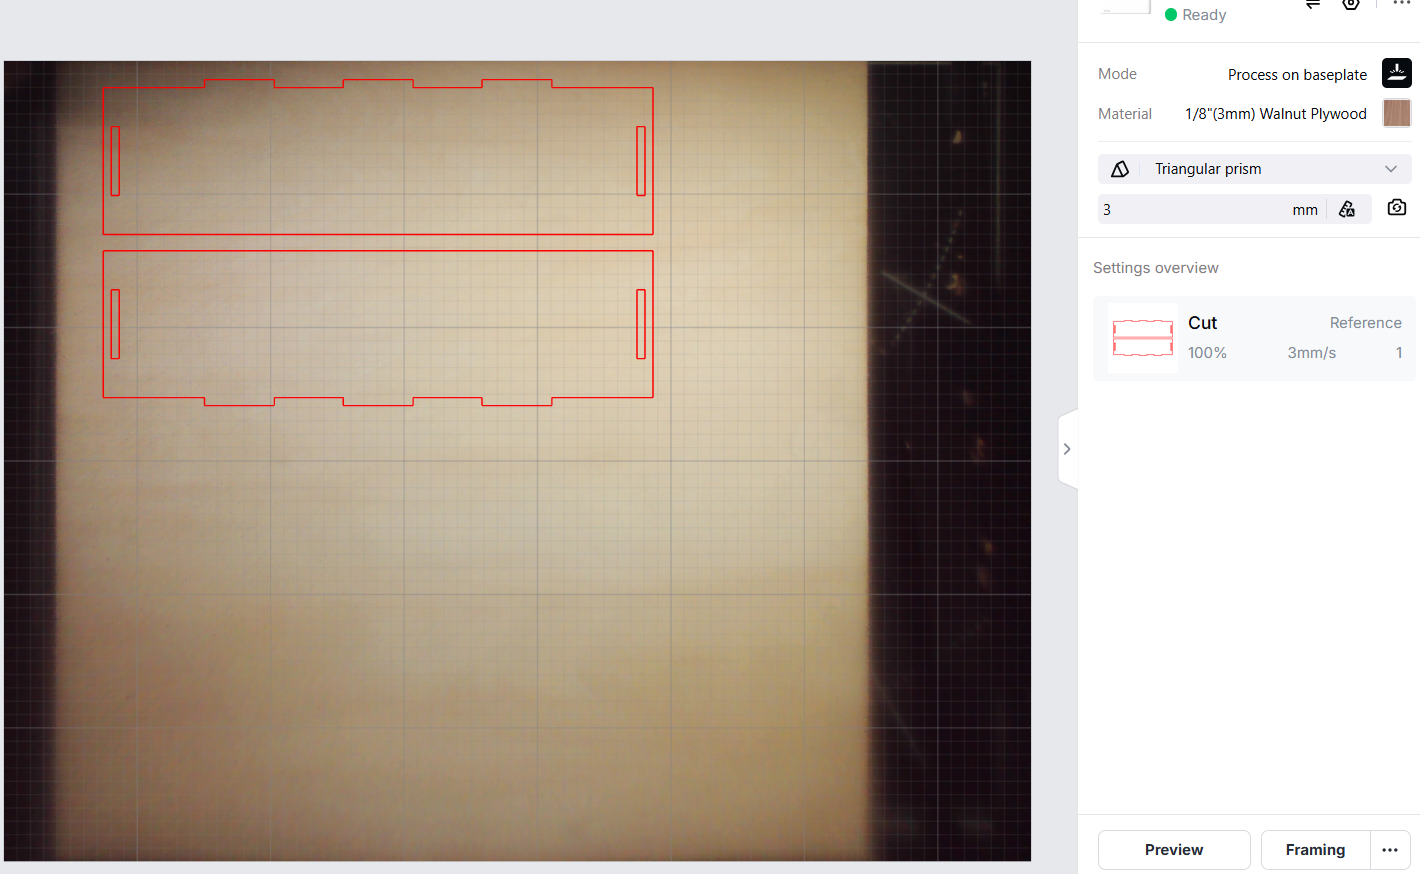Click the Process on baseplate text

[x=1297, y=74]
